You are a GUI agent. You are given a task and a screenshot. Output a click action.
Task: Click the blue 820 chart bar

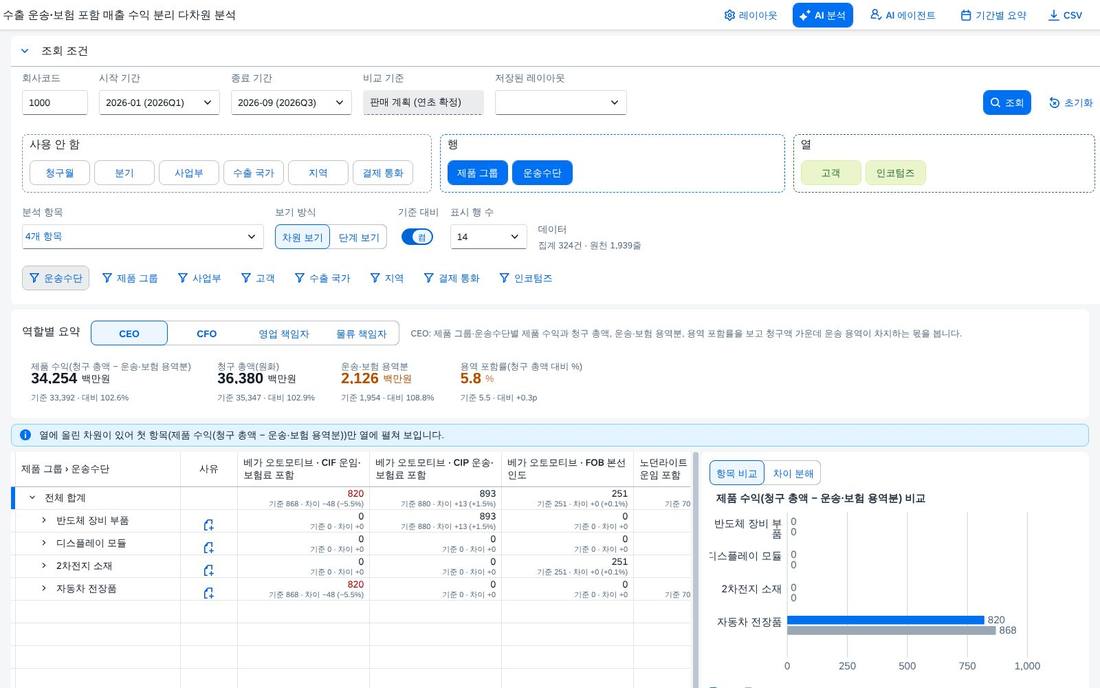point(885,619)
